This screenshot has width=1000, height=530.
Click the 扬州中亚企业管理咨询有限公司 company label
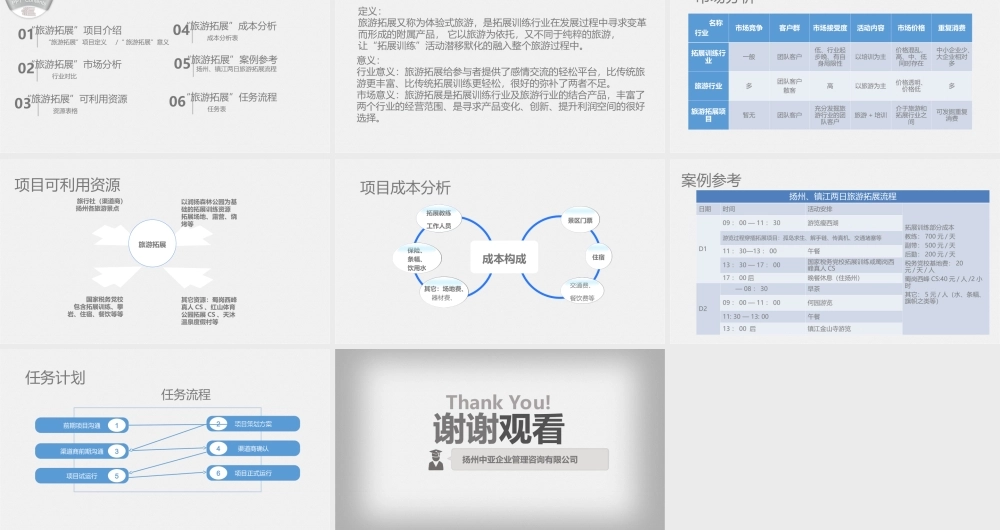click(520, 460)
